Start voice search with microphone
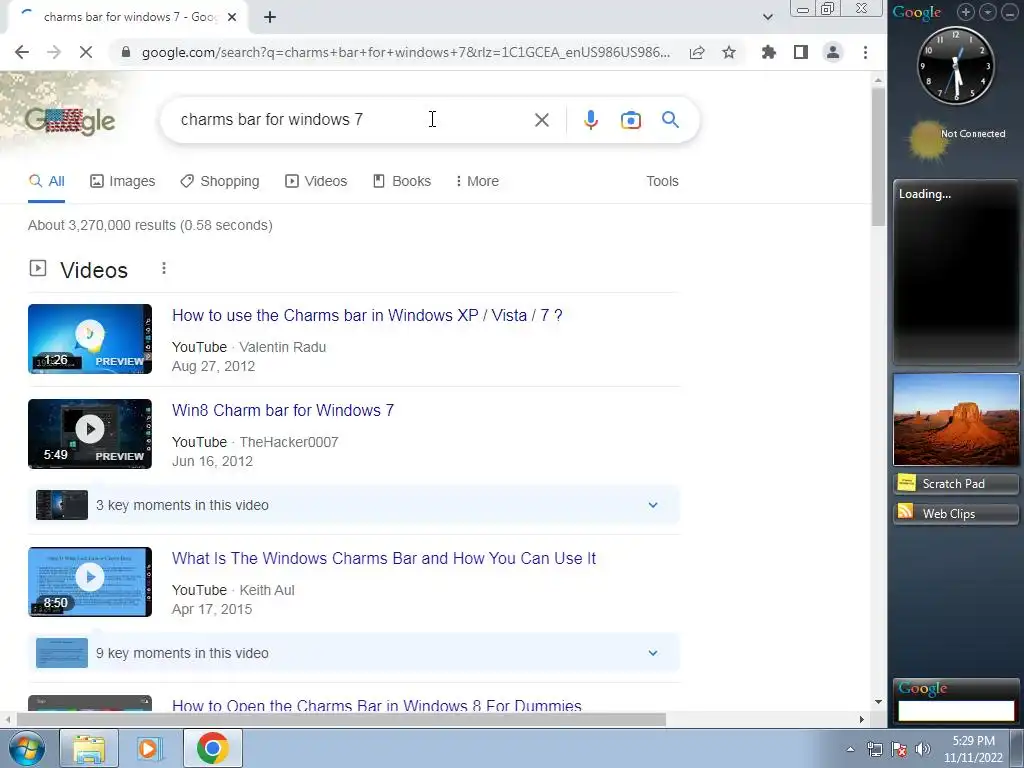1024x768 pixels. 590,120
